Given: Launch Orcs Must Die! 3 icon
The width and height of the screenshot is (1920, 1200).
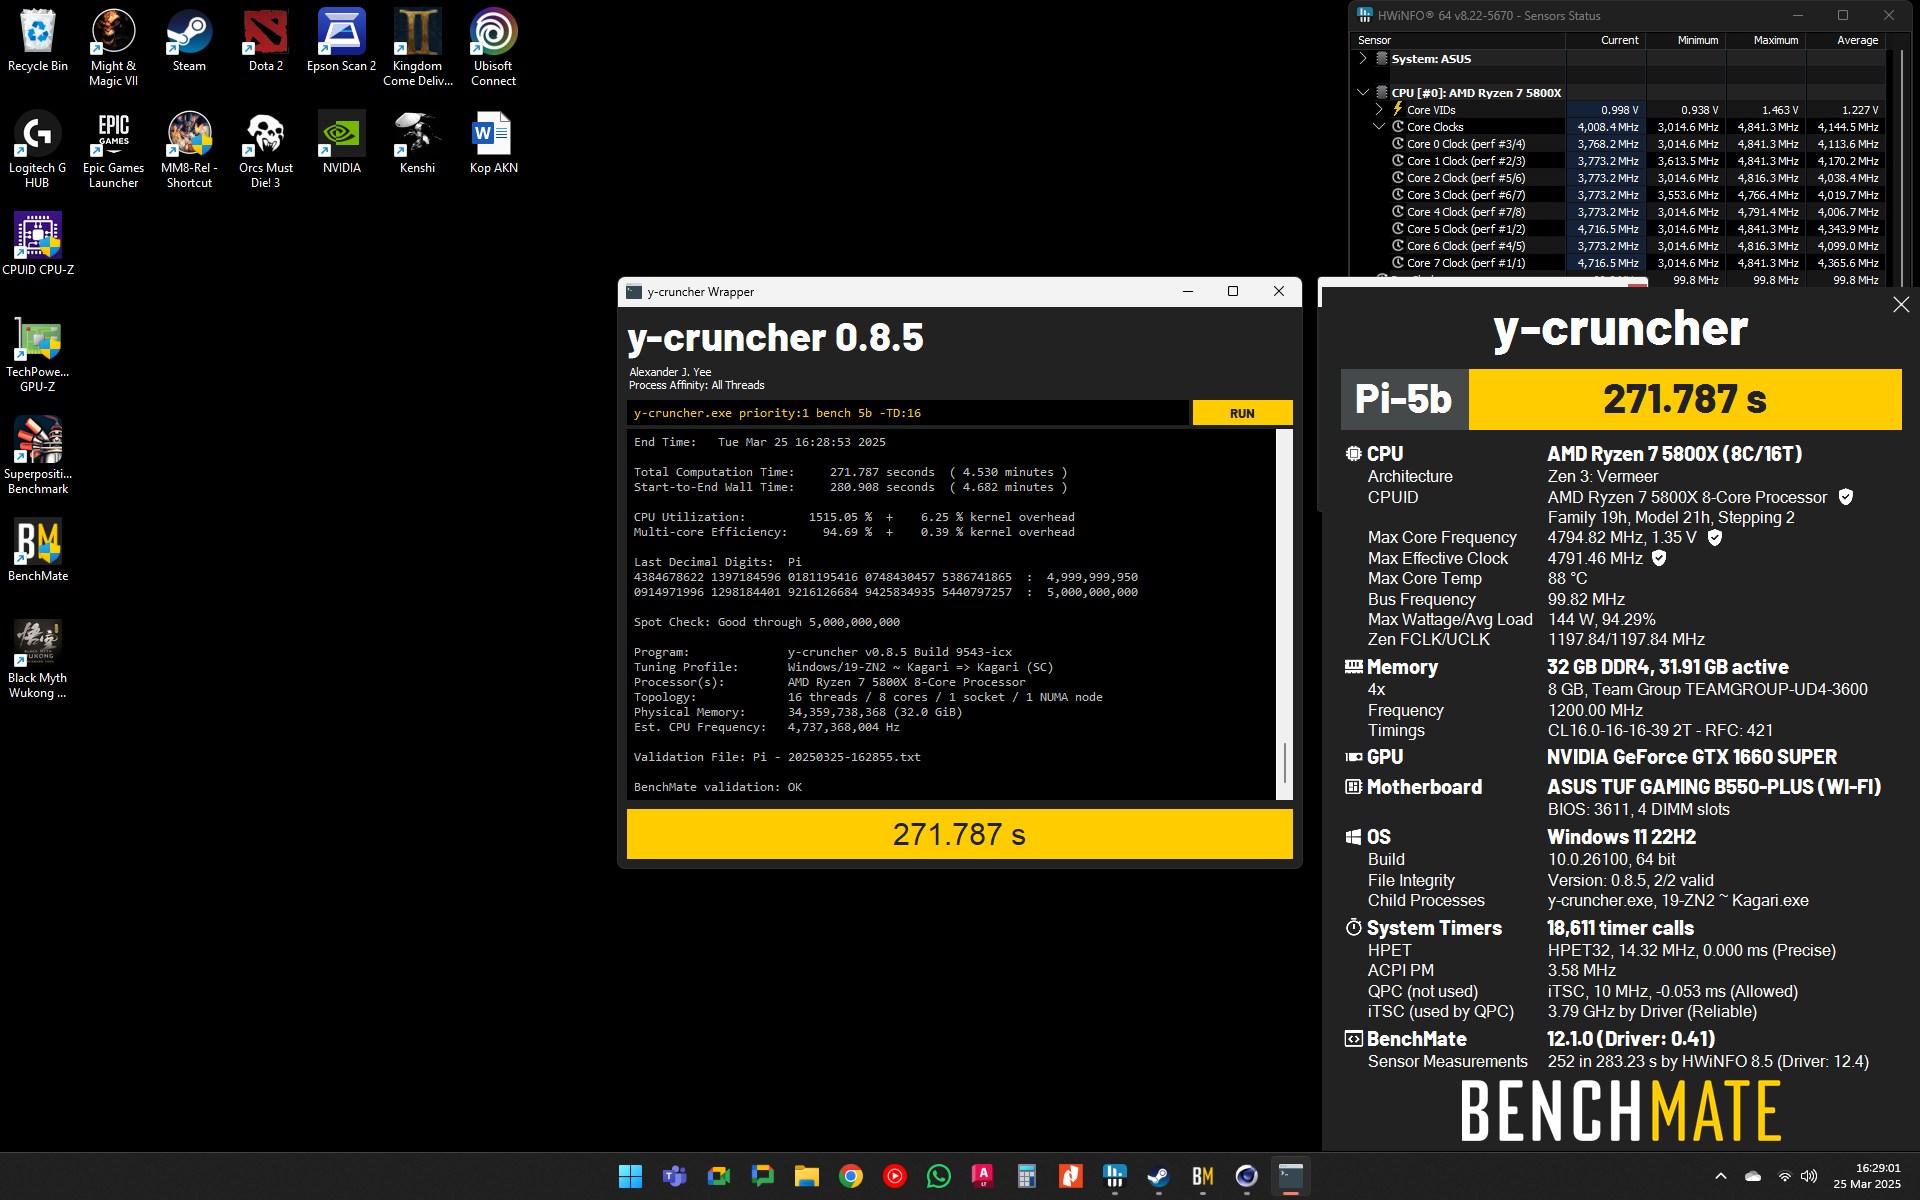Looking at the screenshot, I should point(266,150).
